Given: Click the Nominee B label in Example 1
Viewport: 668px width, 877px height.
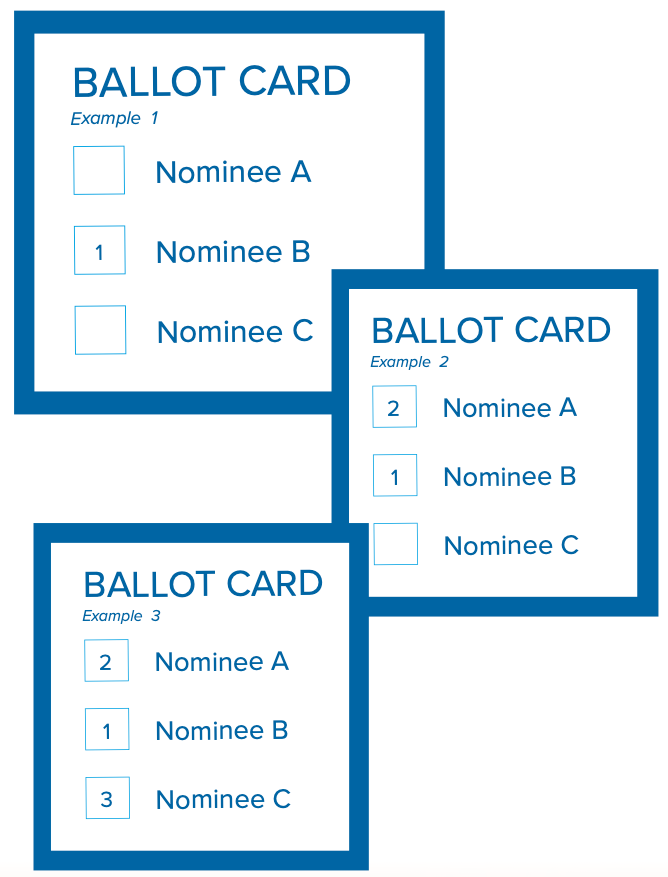Looking at the screenshot, I should coord(233,252).
